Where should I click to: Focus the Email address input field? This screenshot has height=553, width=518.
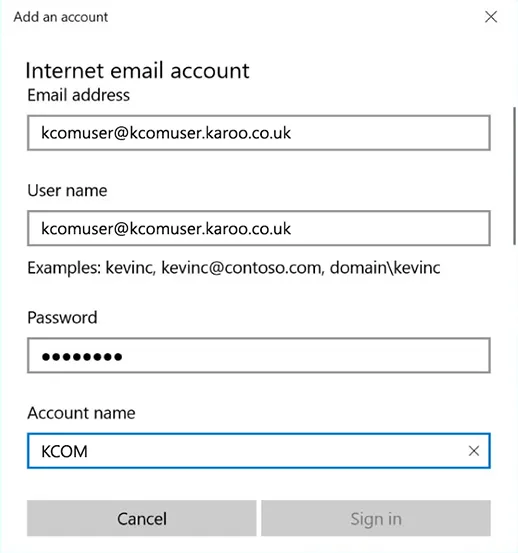[x=259, y=133]
